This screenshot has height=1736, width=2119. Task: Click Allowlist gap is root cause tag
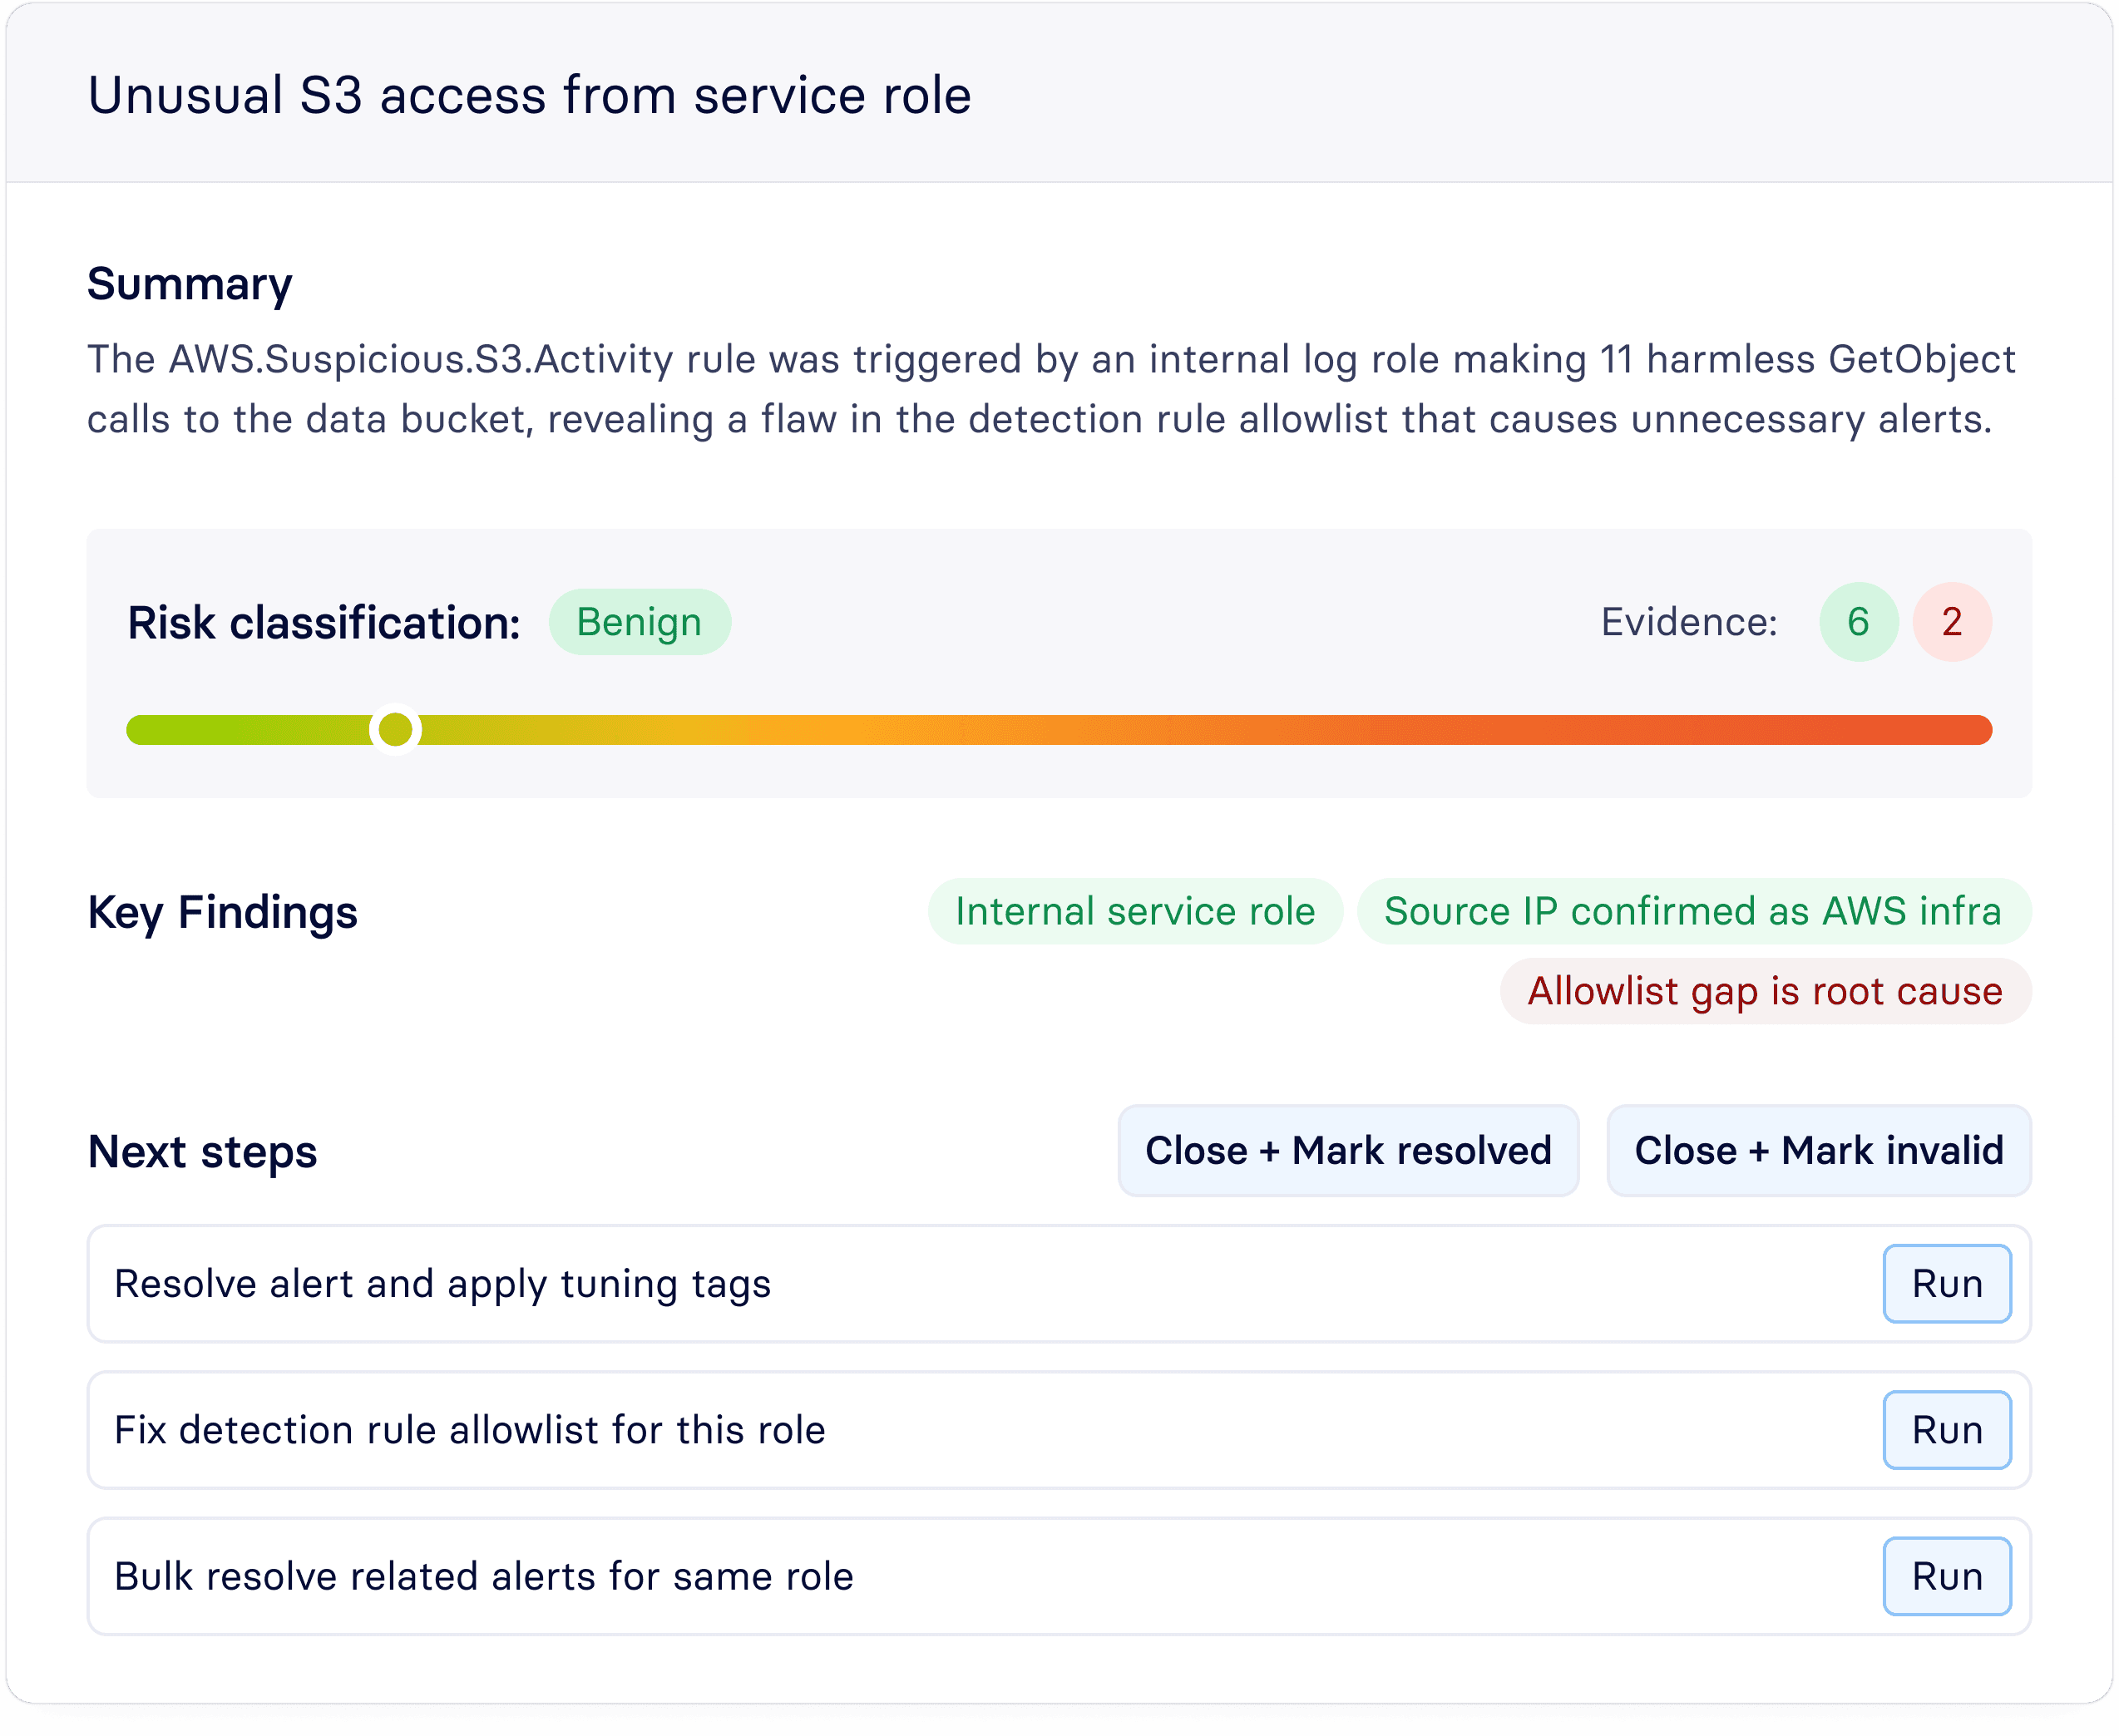click(x=1764, y=991)
